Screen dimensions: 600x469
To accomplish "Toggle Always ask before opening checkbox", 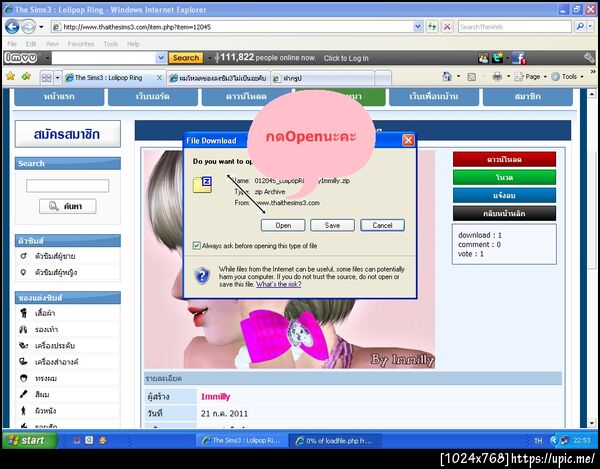I will coord(197,246).
